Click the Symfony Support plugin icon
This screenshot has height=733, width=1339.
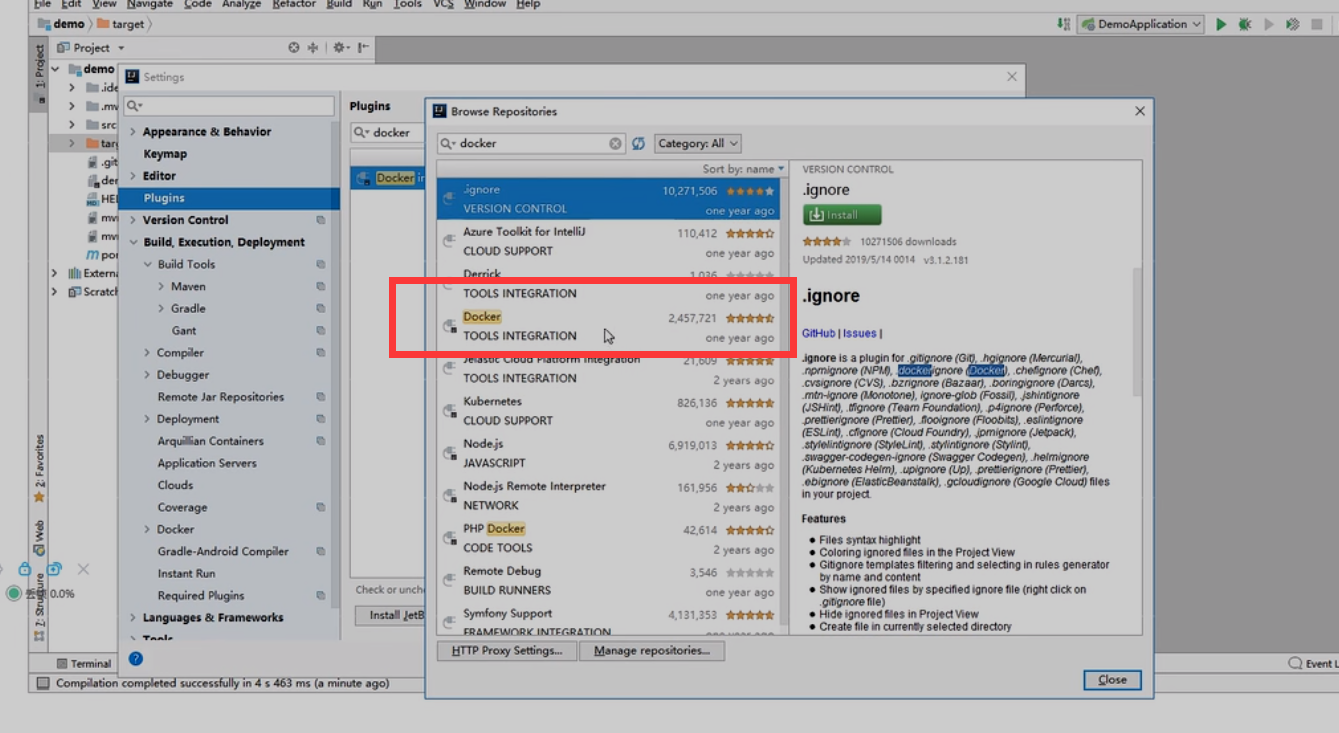pos(450,622)
